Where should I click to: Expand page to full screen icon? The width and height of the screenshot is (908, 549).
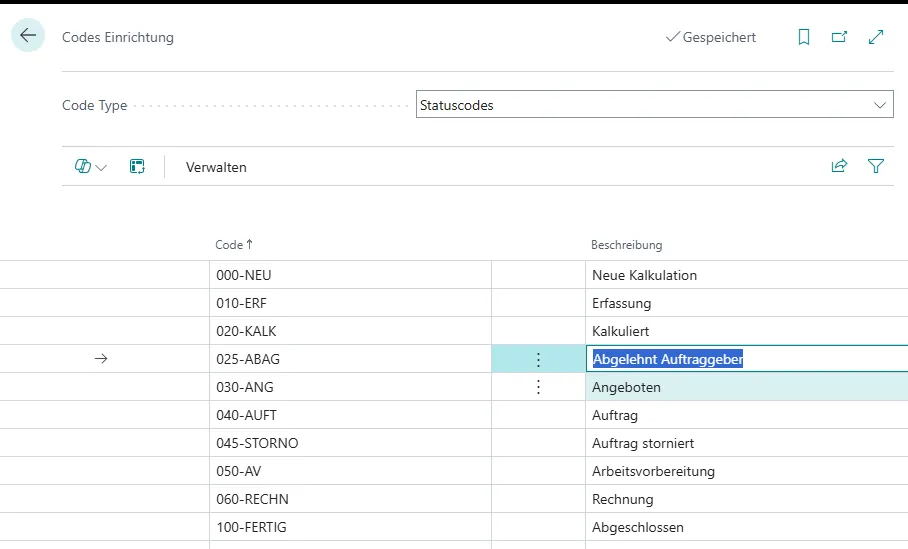[x=876, y=37]
